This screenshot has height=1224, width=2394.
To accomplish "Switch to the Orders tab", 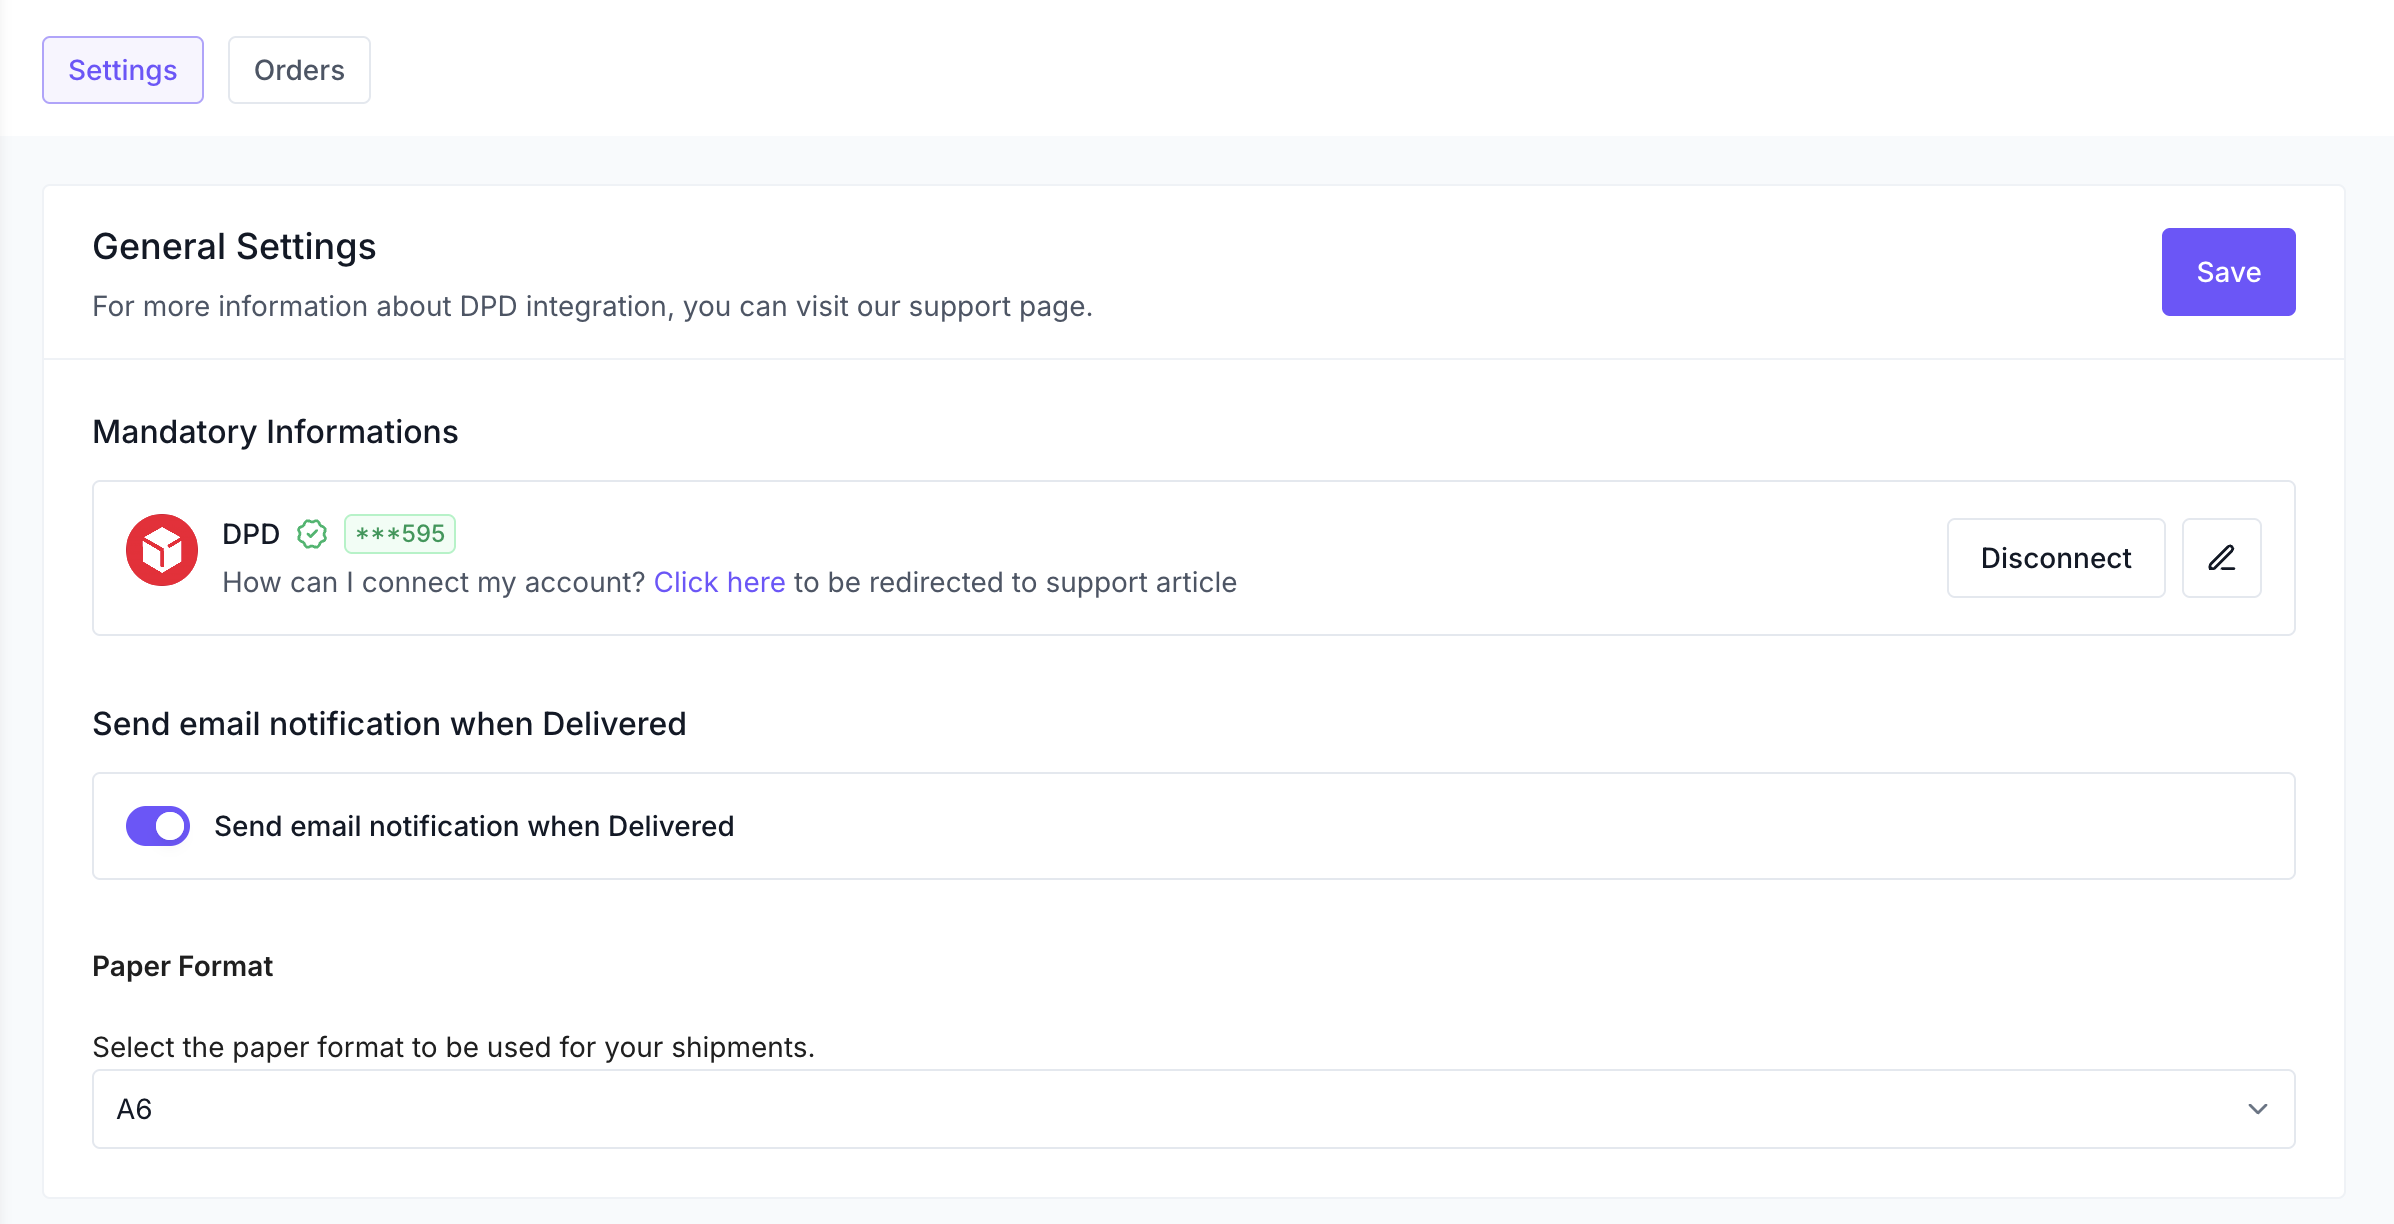I will pos(299,70).
